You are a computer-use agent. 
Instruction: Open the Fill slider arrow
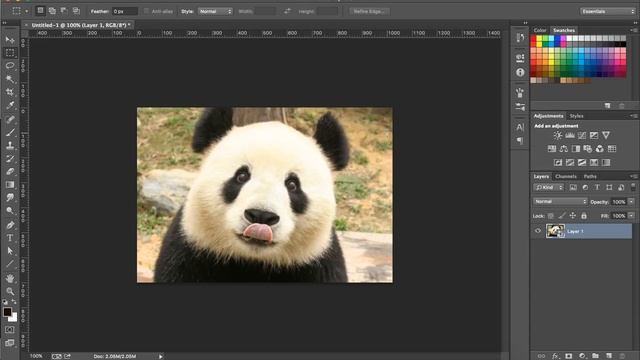(x=631, y=216)
